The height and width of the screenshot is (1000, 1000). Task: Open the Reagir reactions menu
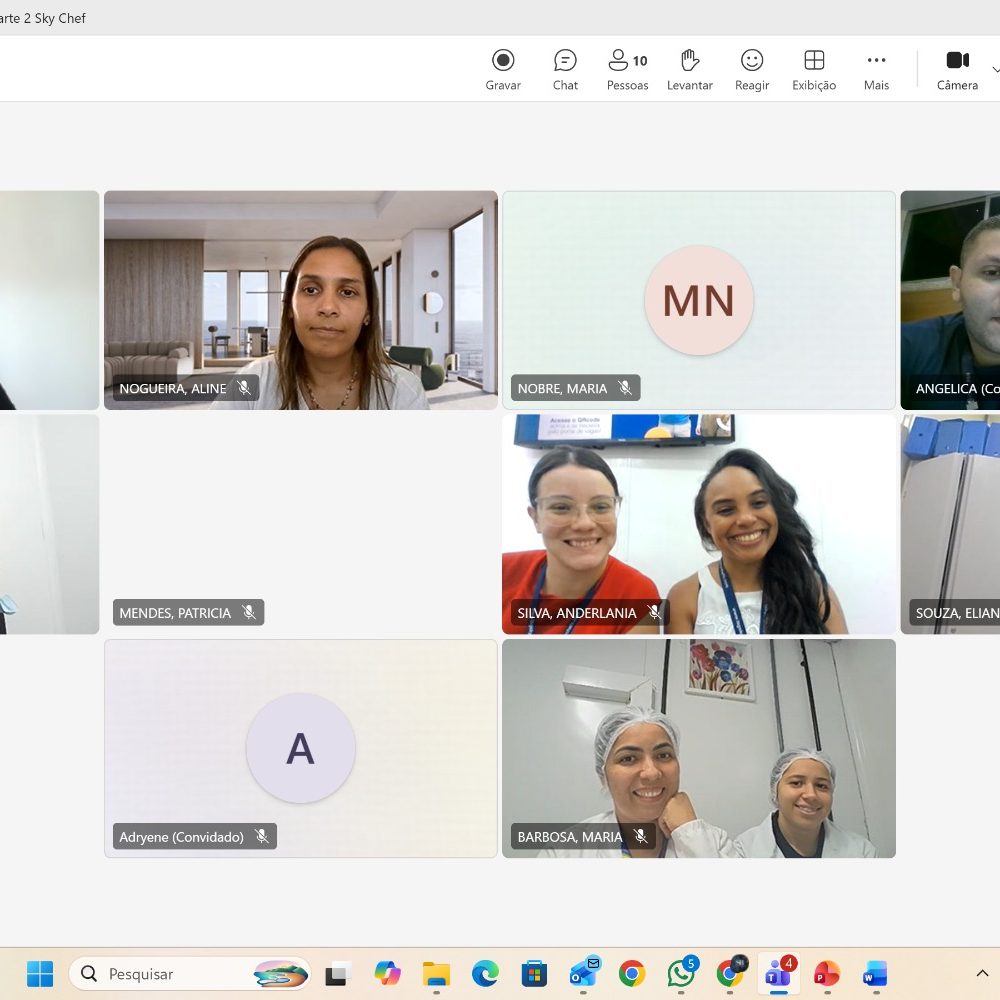(x=752, y=70)
